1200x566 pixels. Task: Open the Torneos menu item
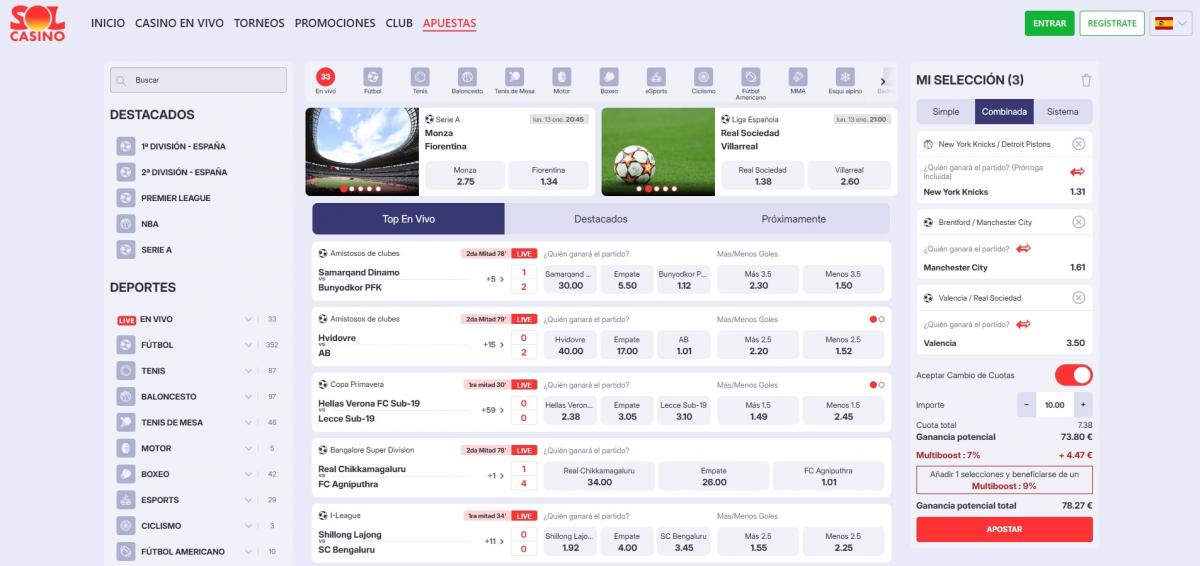(259, 23)
